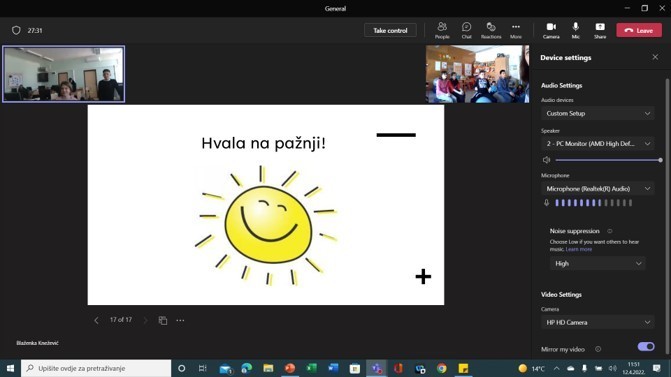Open Cortana circle icon in taskbar

[181, 368]
